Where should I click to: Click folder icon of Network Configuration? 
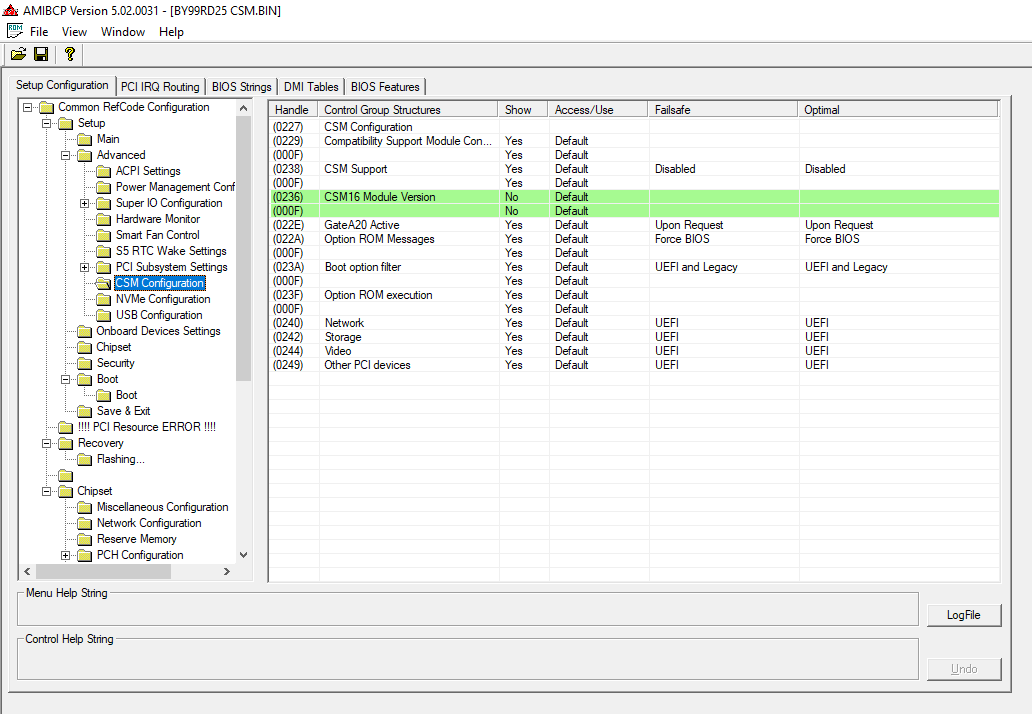[x=84, y=523]
